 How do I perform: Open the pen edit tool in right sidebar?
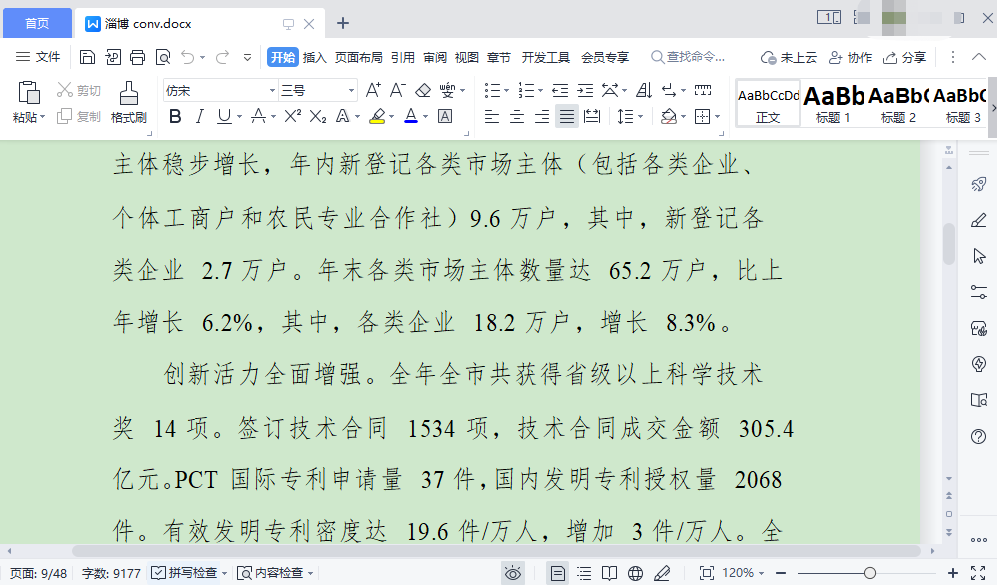[979, 220]
